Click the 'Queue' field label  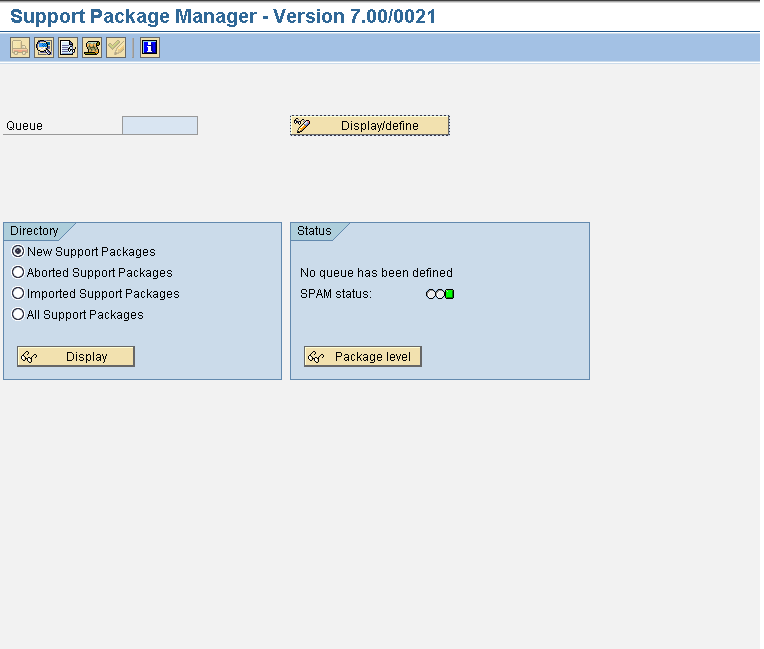pos(24,126)
